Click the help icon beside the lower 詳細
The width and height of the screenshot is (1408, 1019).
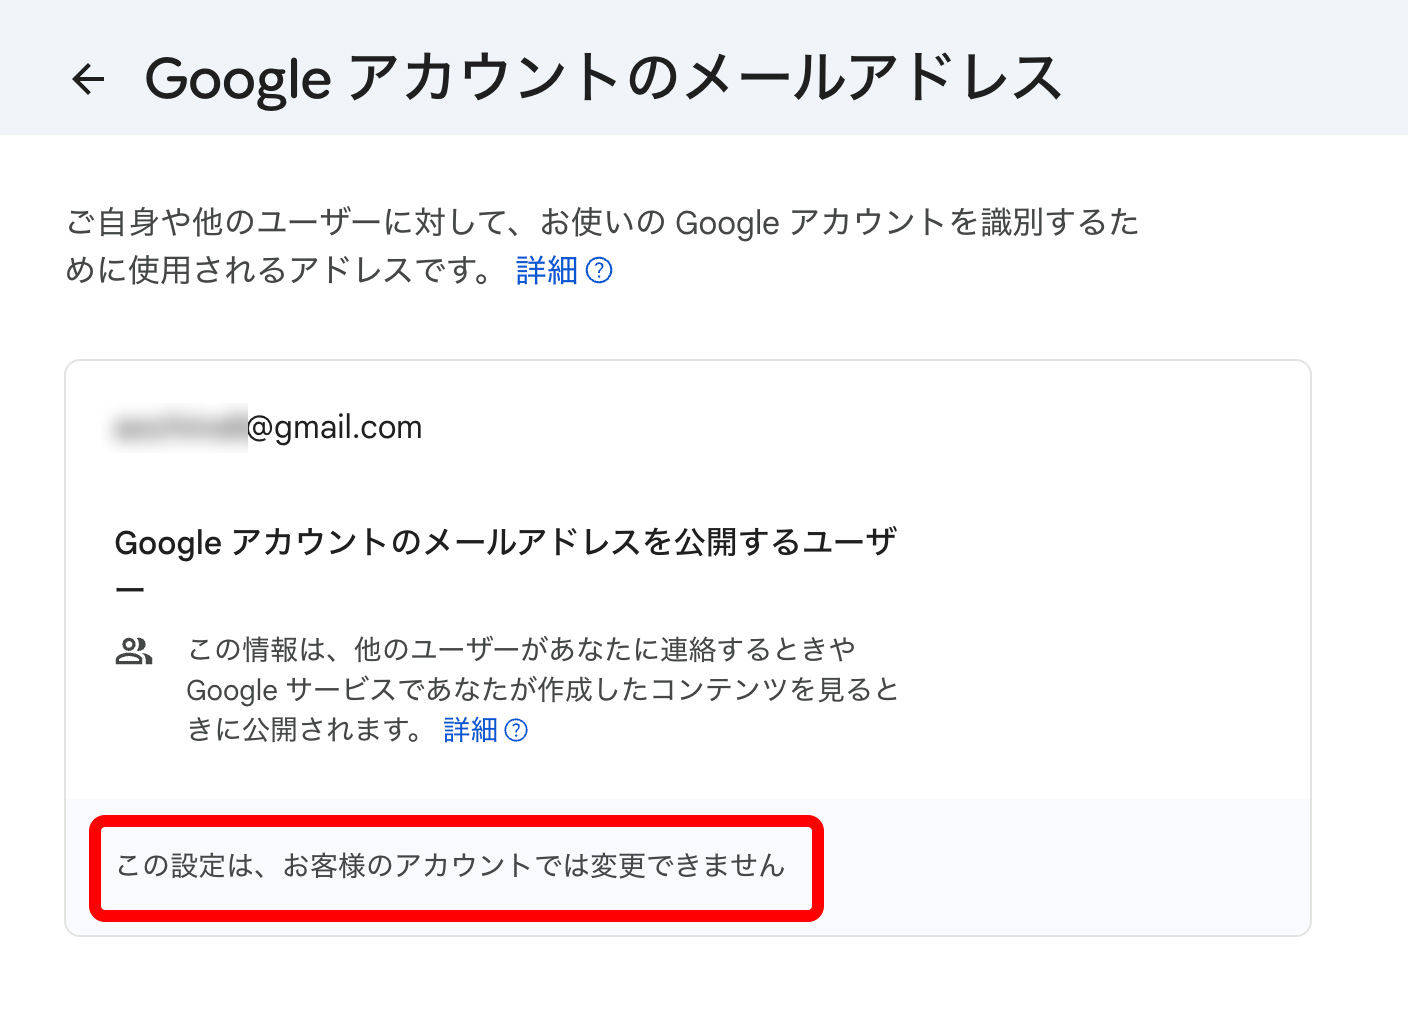[516, 730]
